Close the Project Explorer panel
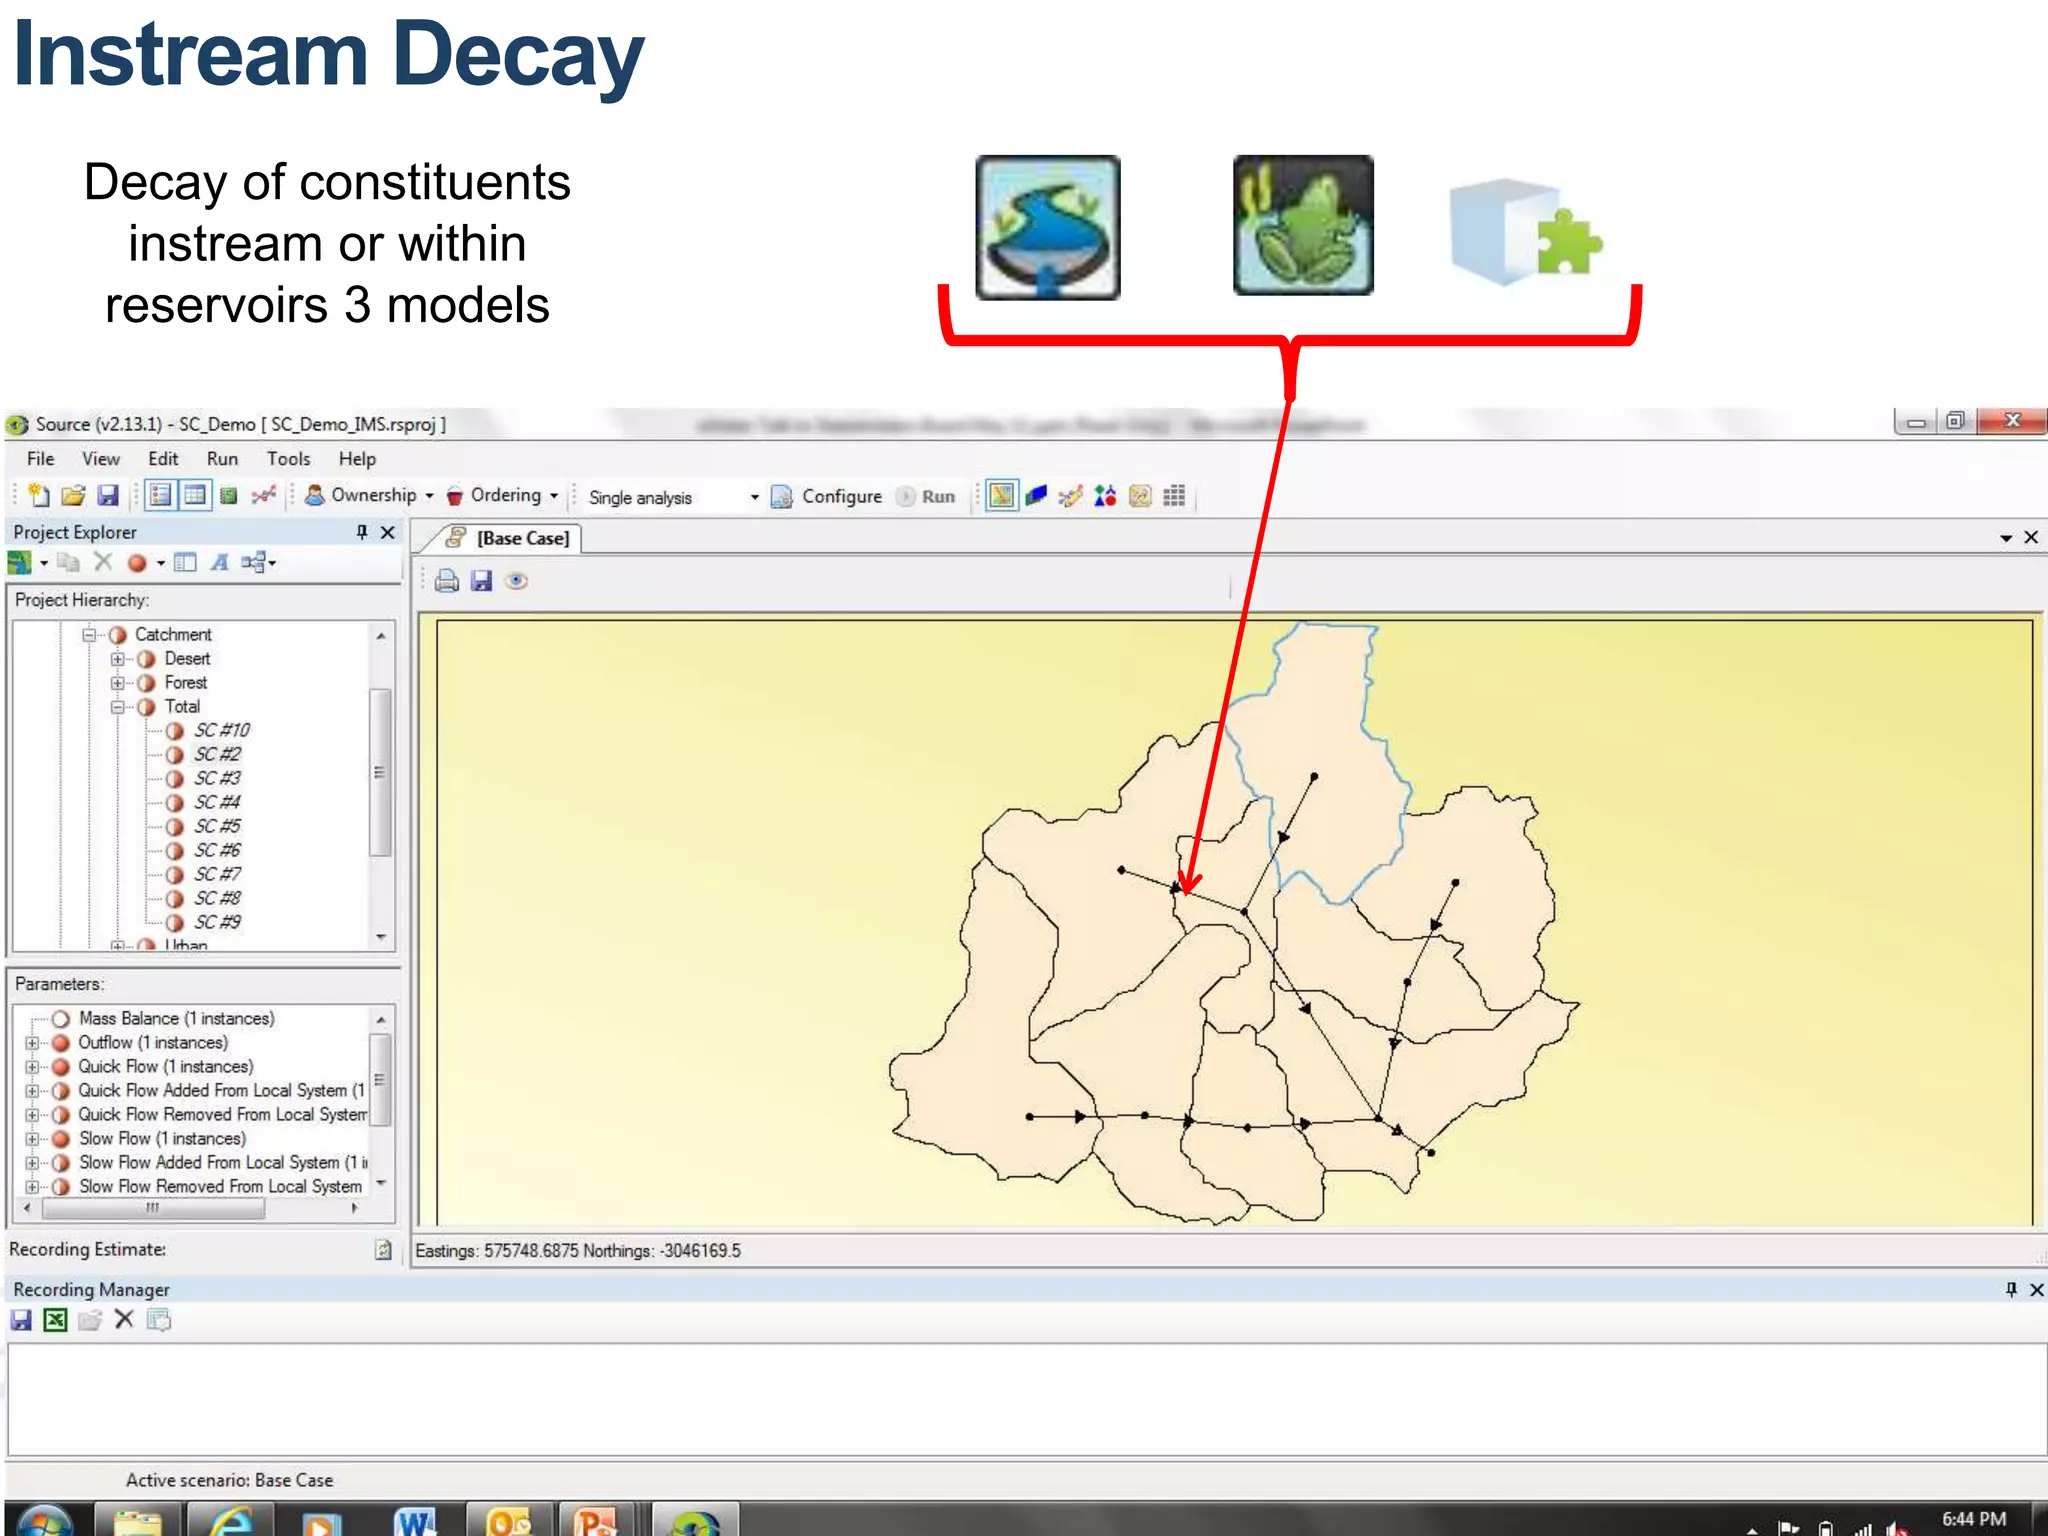This screenshot has width=2048, height=1536. (388, 532)
